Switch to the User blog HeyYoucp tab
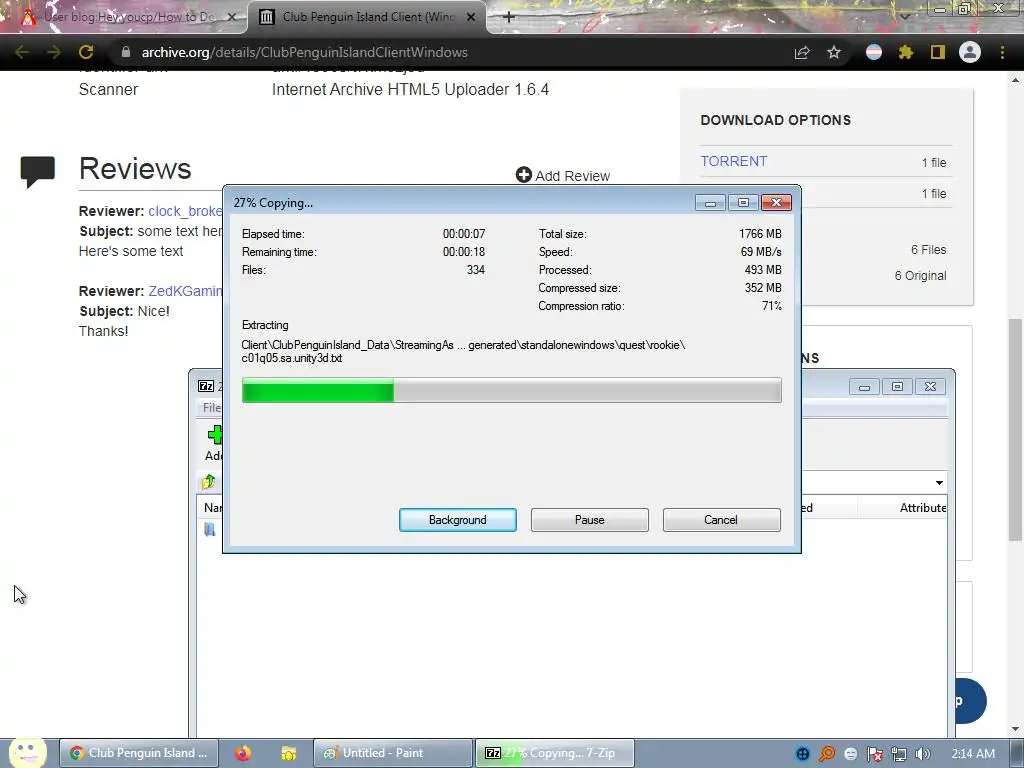The width and height of the screenshot is (1024, 768). (x=124, y=17)
